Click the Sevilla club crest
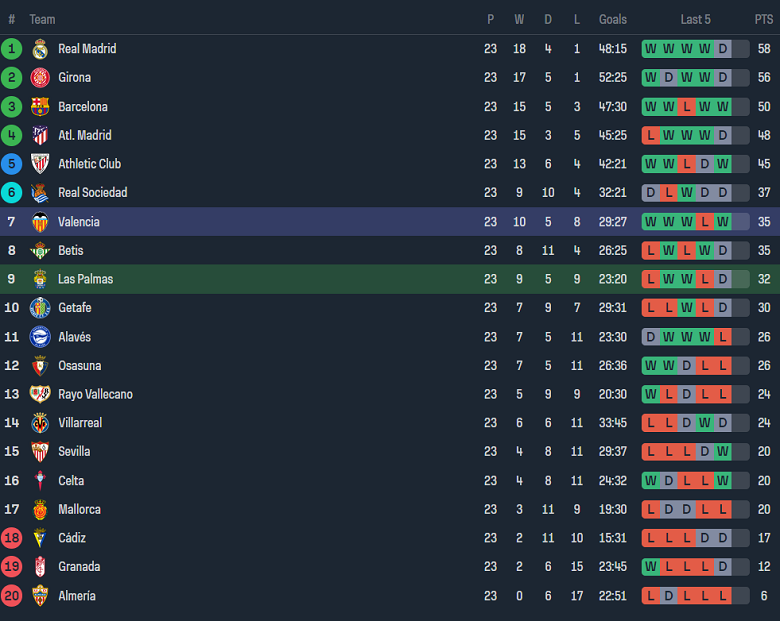The image size is (780, 621). point(40,452)
